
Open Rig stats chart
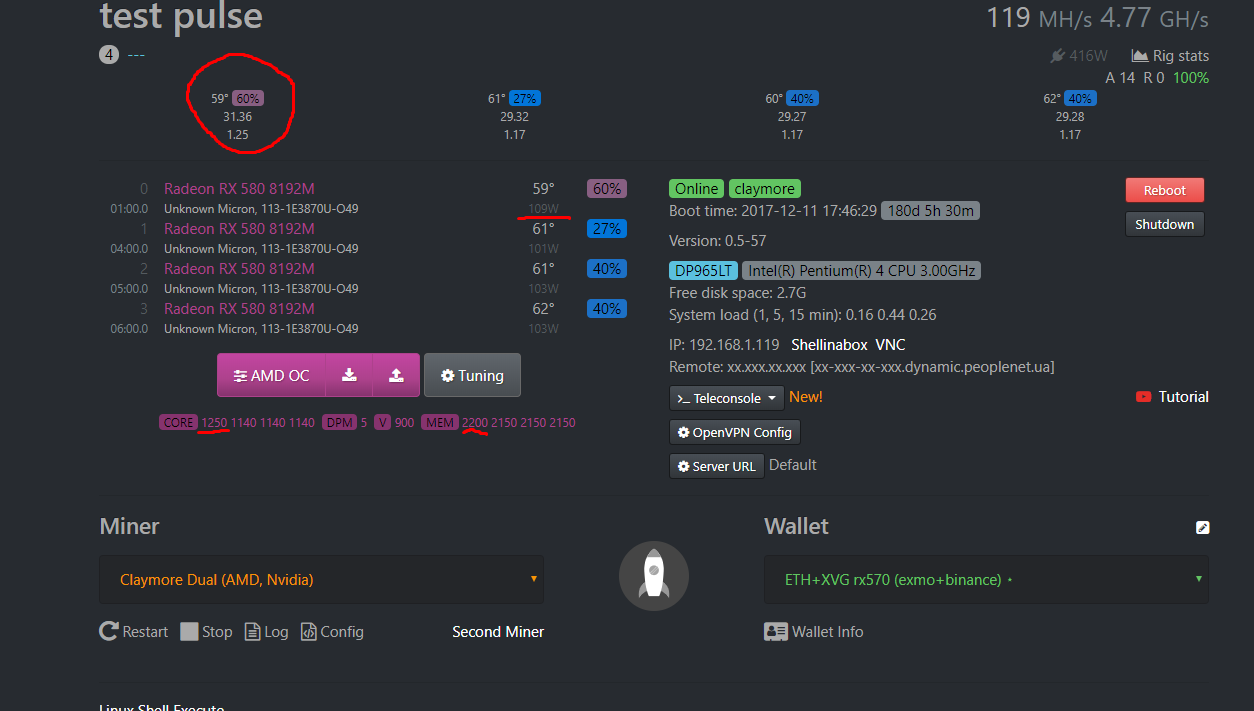coord(1170,56)
